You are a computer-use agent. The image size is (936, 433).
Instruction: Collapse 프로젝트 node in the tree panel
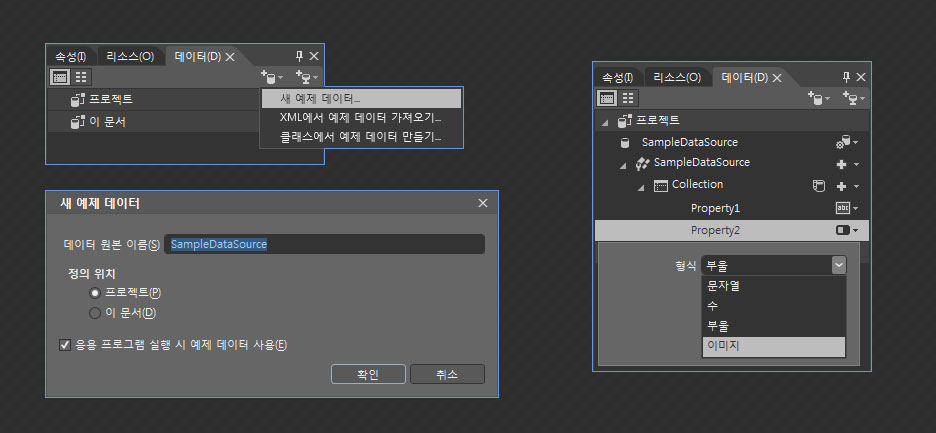(606, 121)
